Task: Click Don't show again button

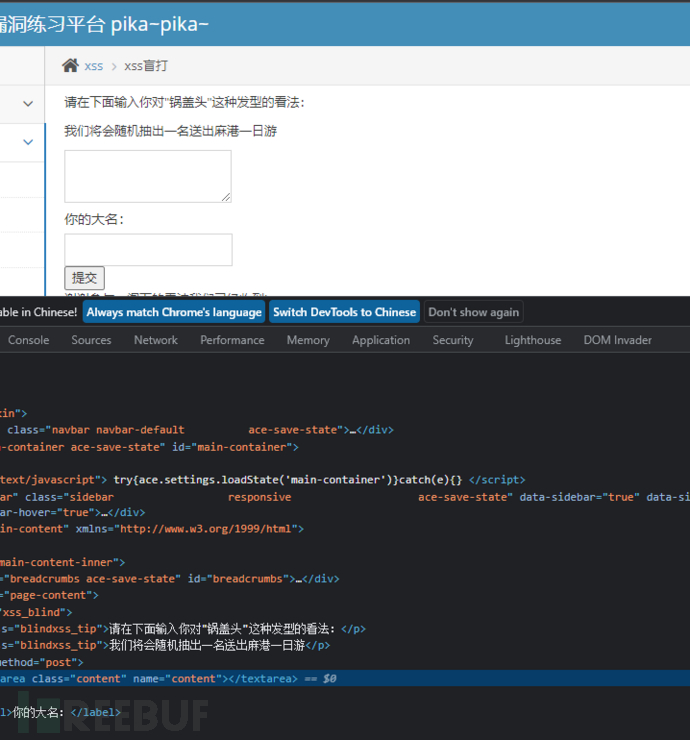Action: [473, 312]
